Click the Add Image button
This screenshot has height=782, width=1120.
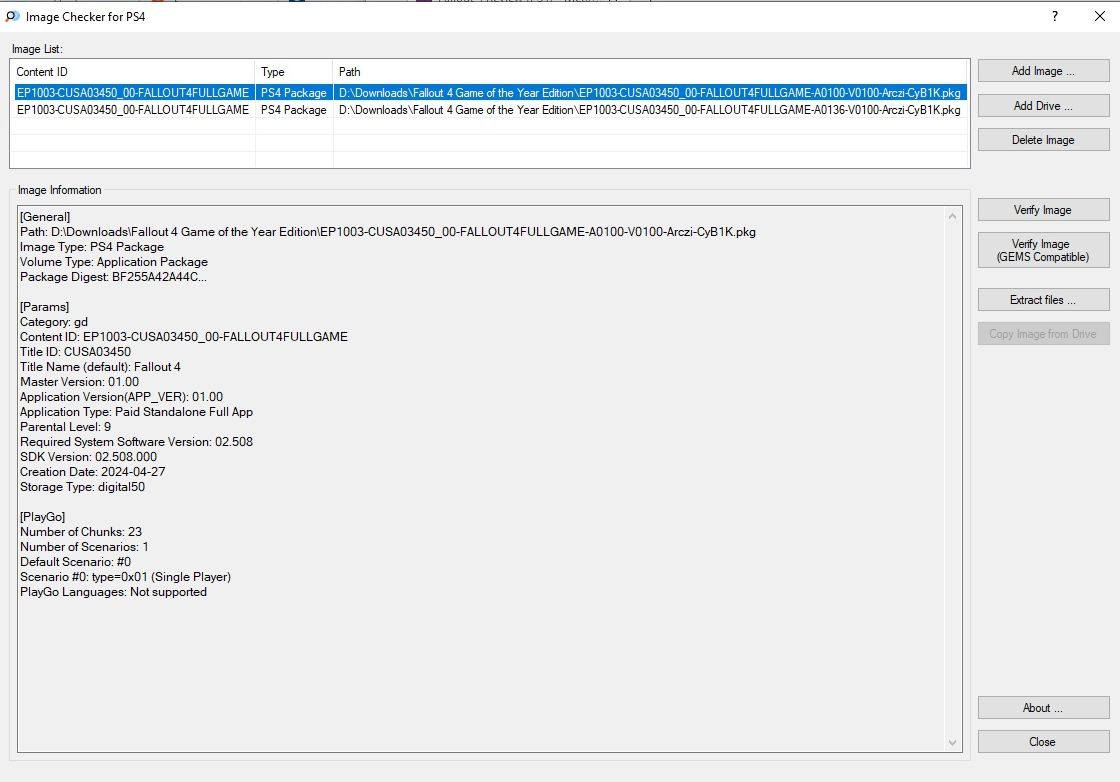click(1043, 71)
